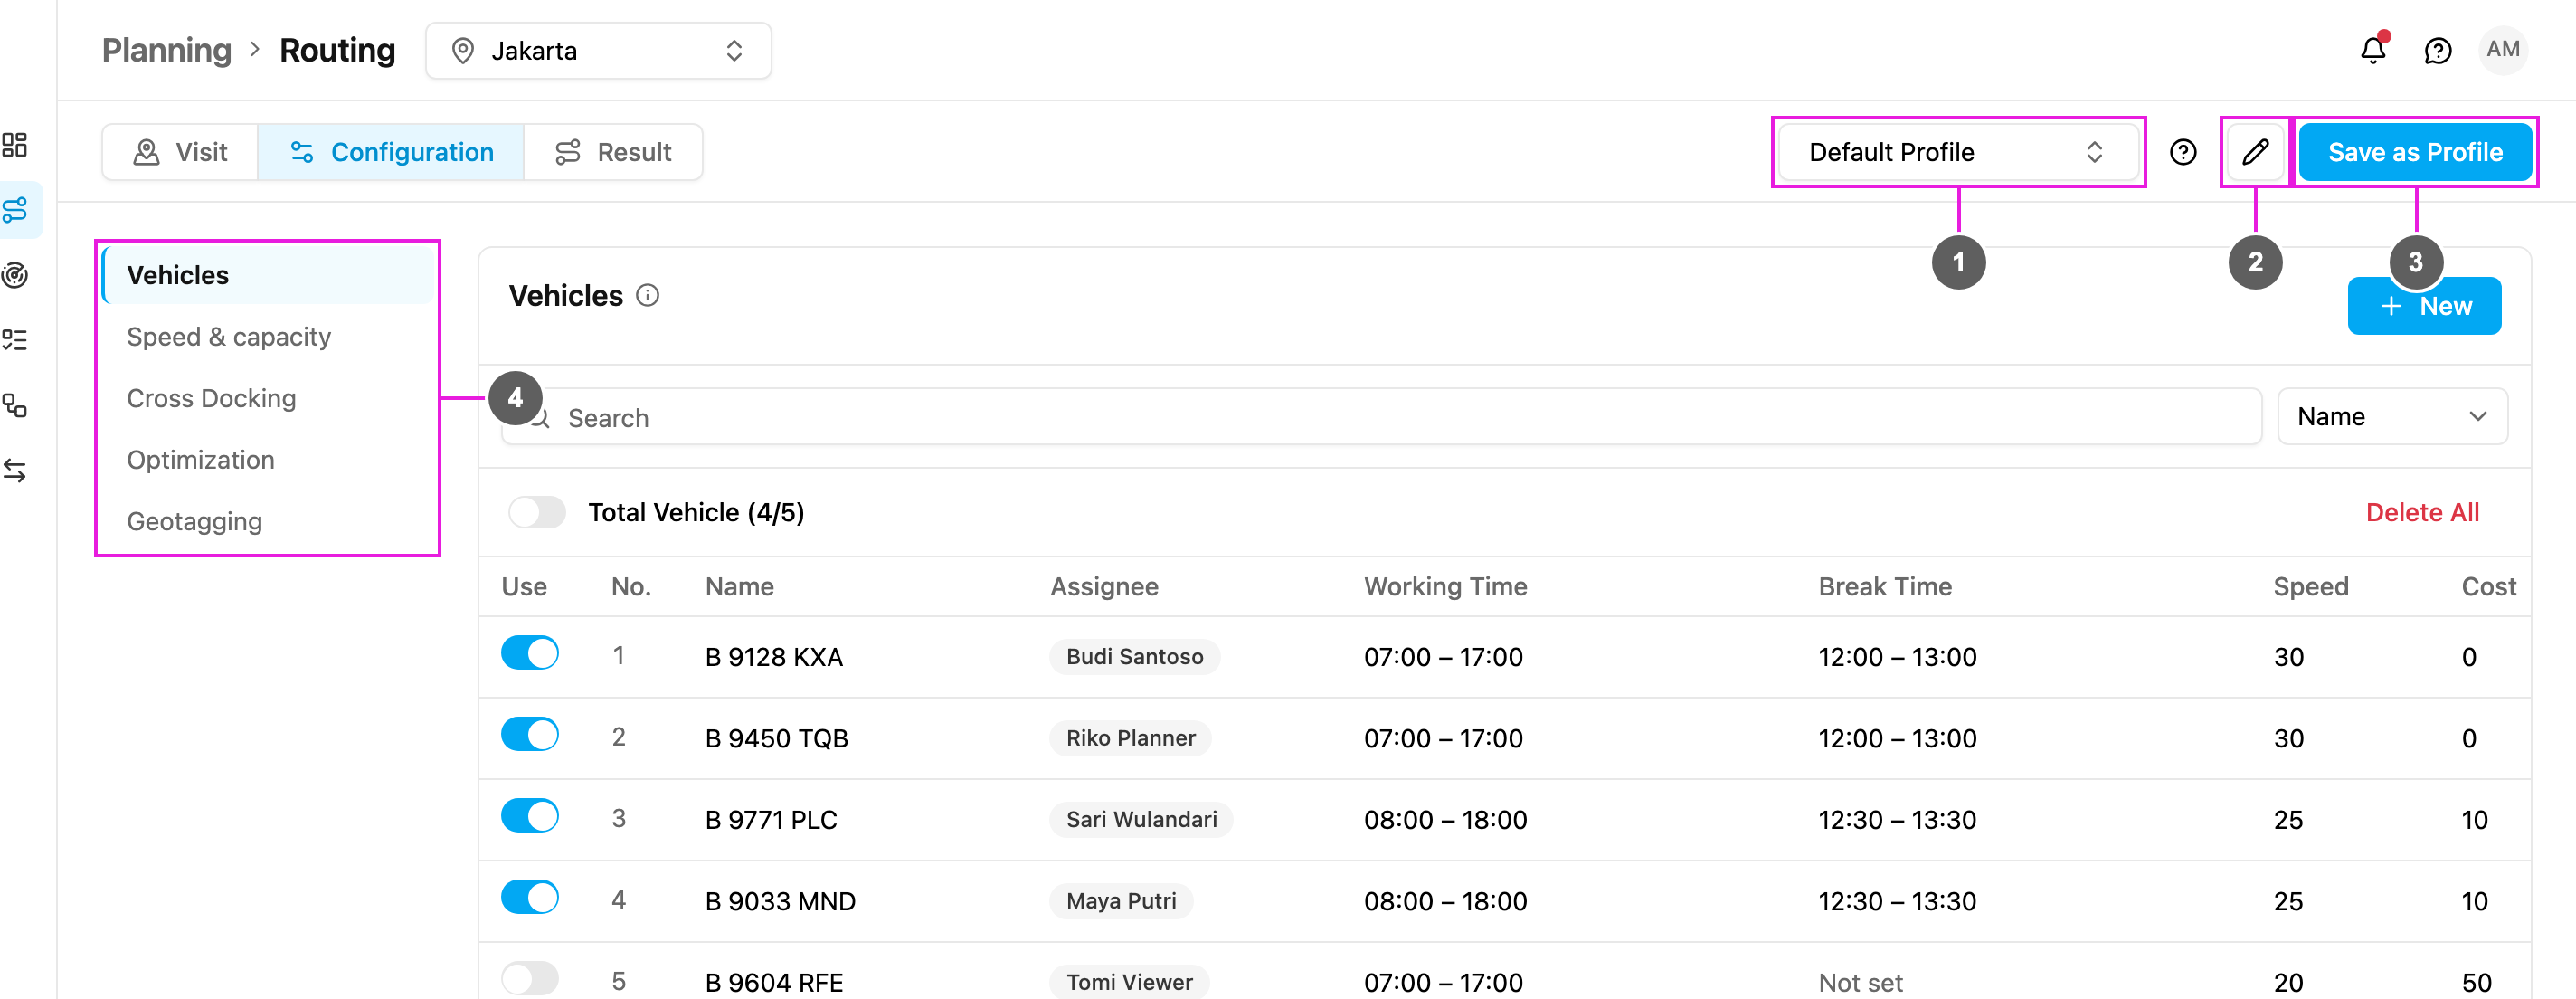2576x999 pixels.
Task: Open the Jakarta location dropdown
Action: click(598, 51)
